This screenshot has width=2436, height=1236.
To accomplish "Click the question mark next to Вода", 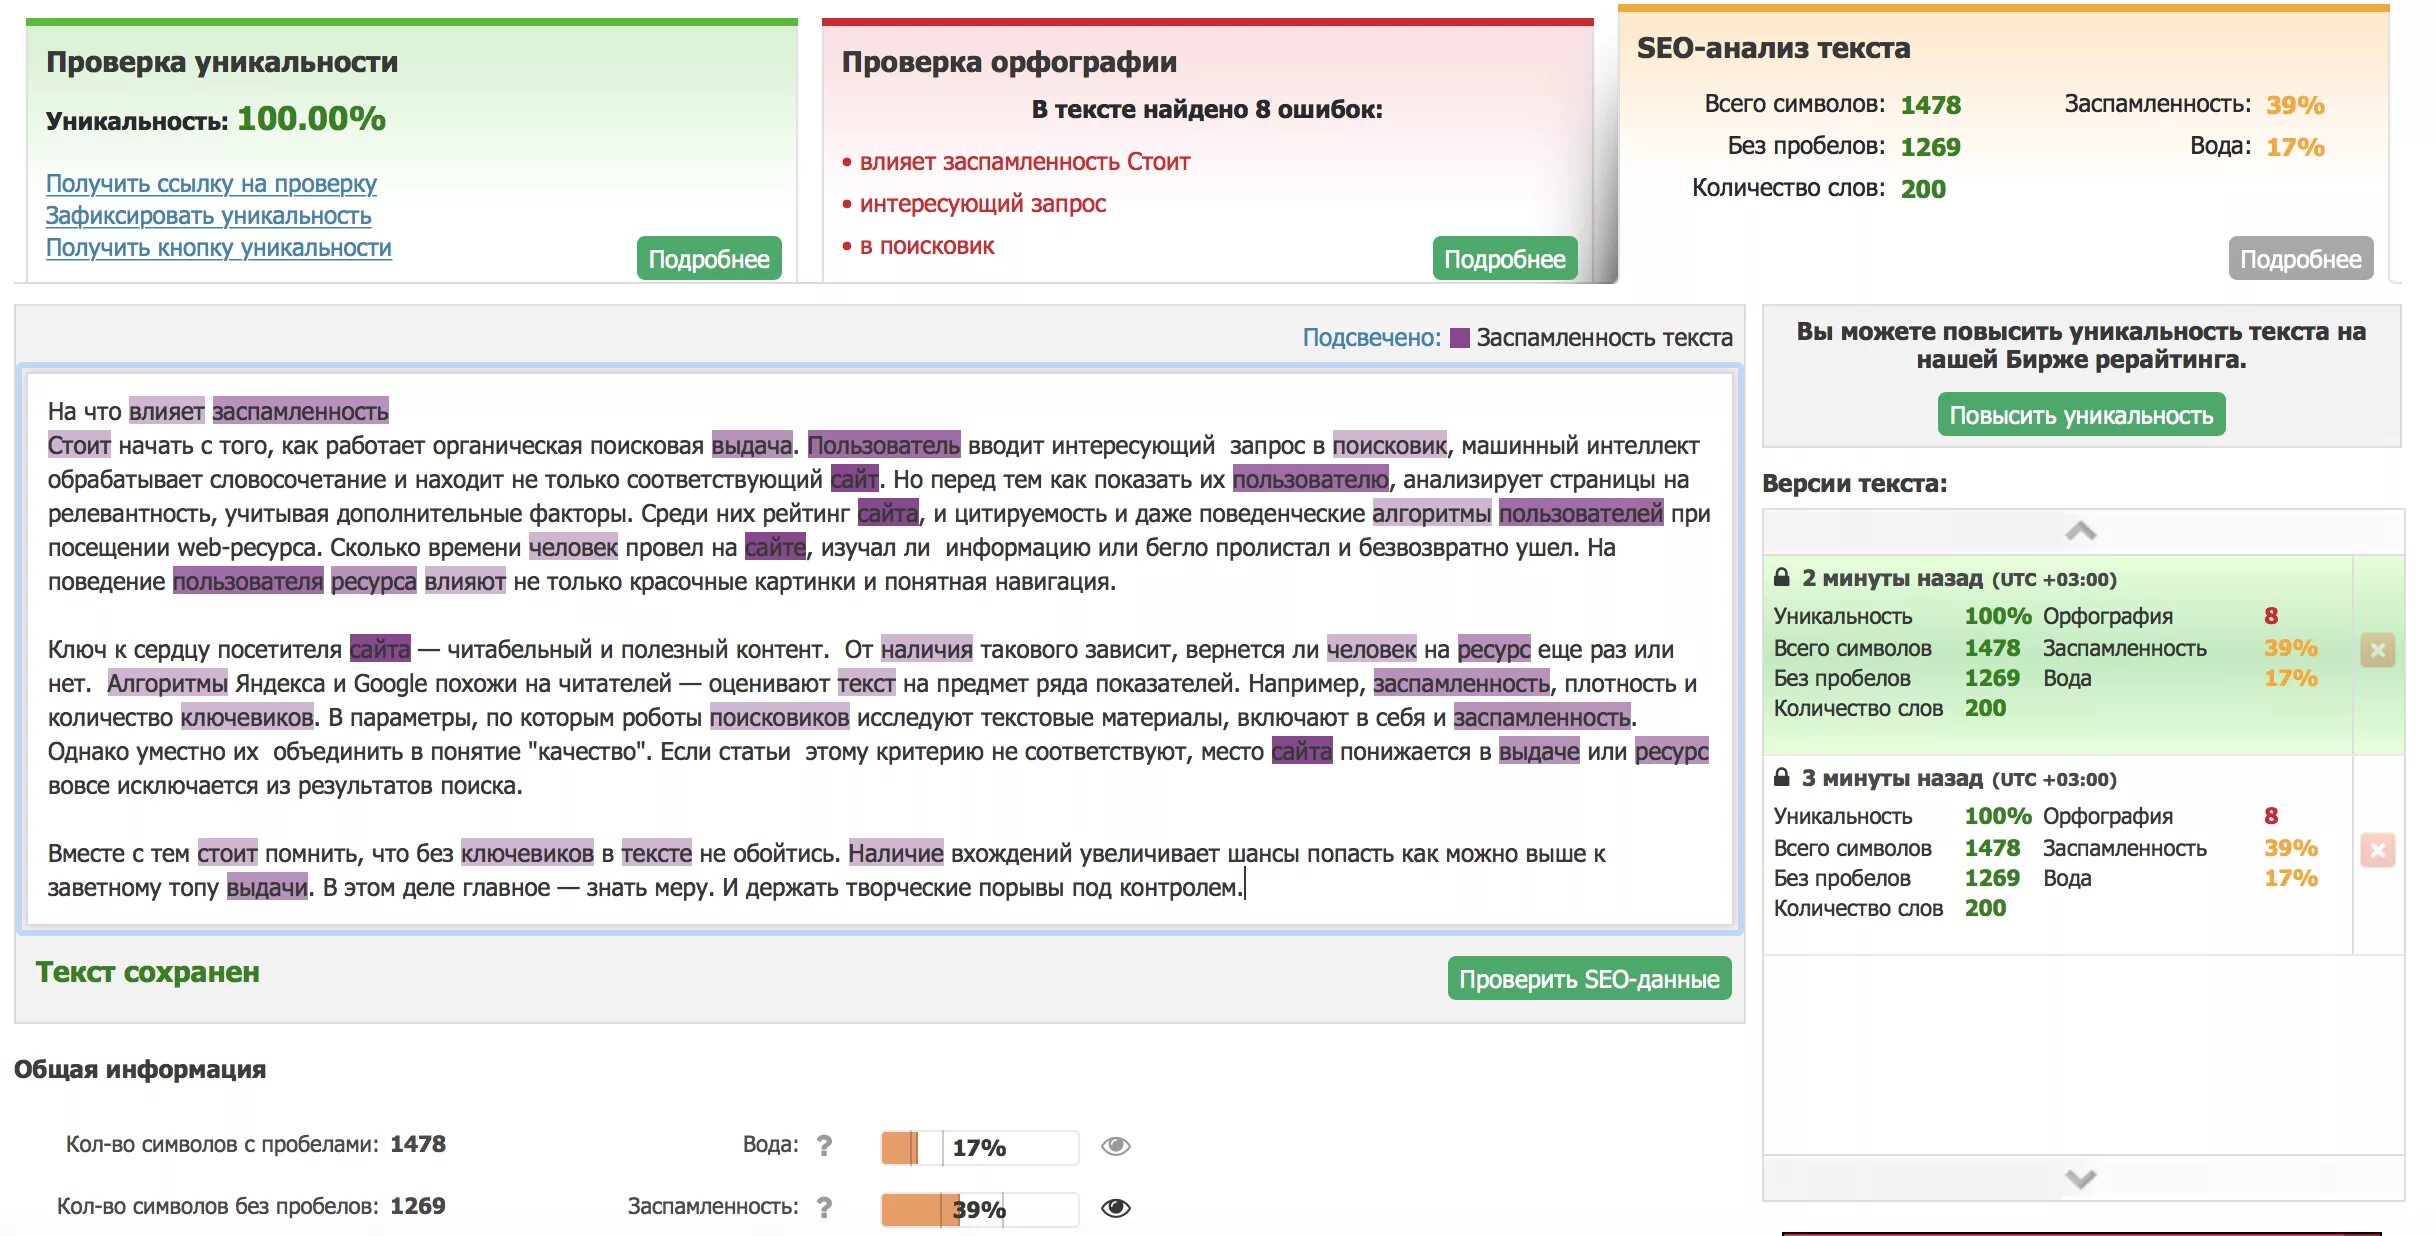I will click(x=824, y=1146).
